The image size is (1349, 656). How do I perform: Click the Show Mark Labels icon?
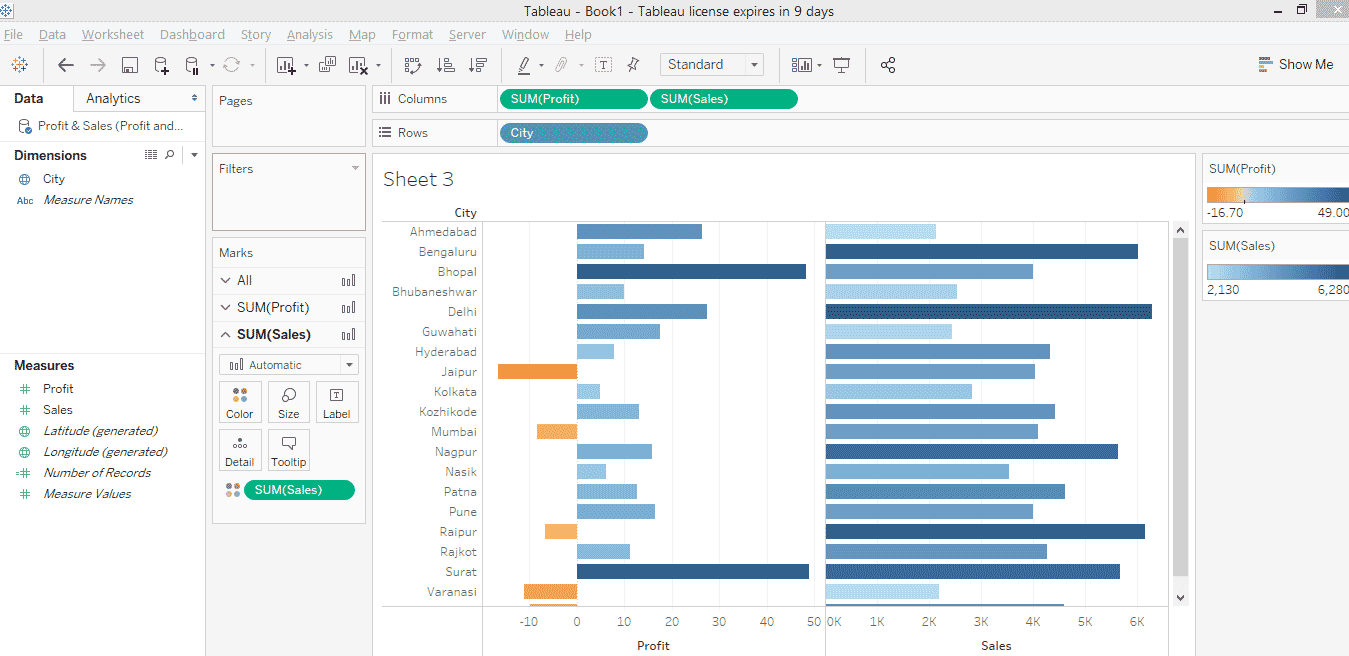coord(601,64)
